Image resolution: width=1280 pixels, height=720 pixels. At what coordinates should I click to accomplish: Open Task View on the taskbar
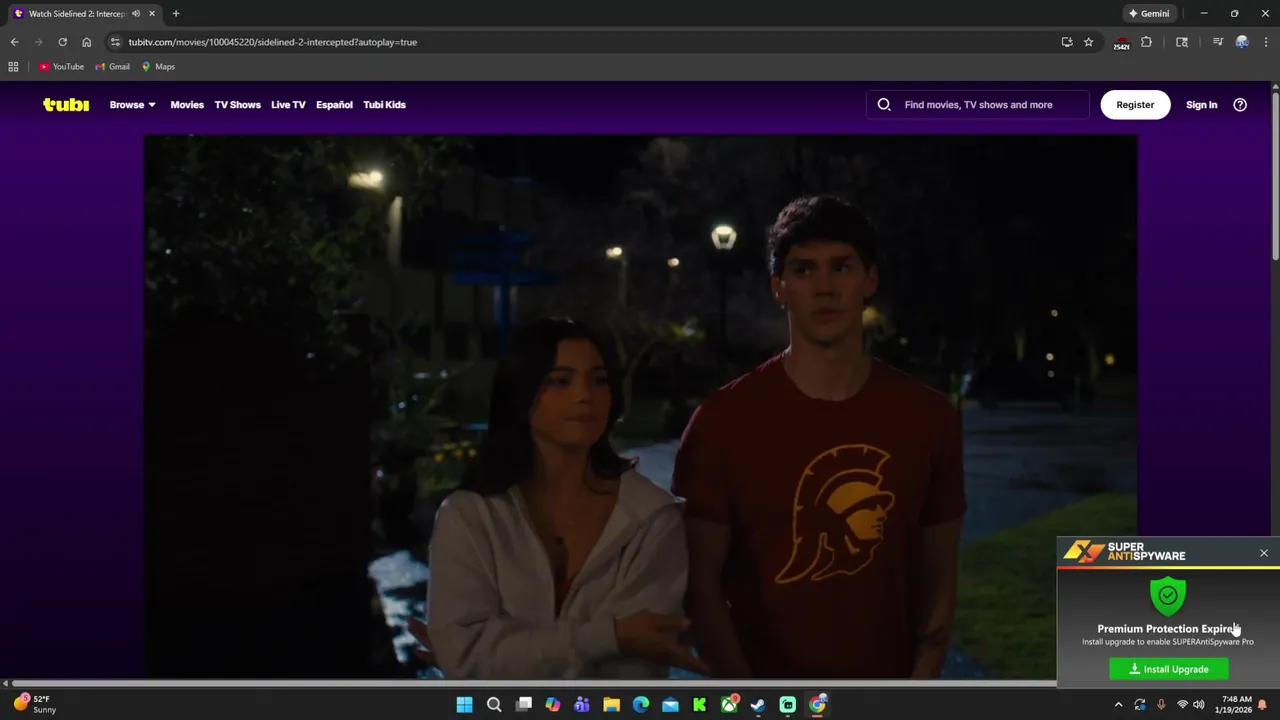[523, 705]
